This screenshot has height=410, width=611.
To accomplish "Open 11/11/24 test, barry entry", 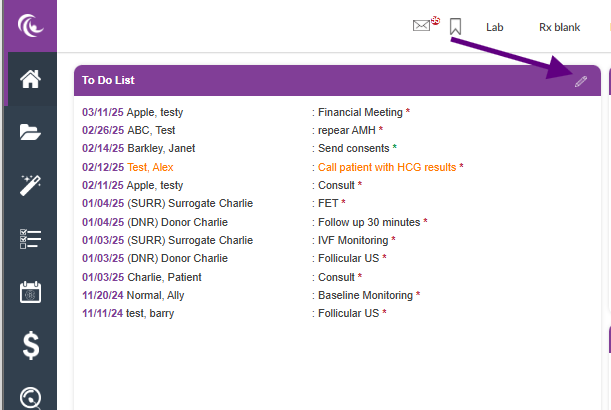I will coord(128,313).
